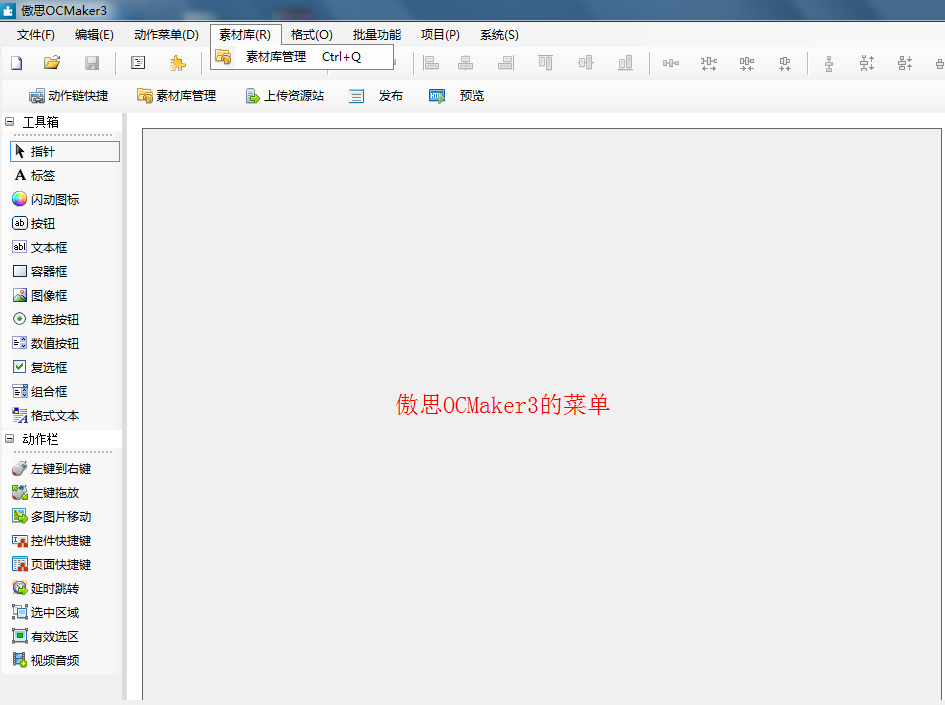
Task: Click the increase horizontal spacing toolbar icon
Action: pyautogui.click(x=709, y=63)
